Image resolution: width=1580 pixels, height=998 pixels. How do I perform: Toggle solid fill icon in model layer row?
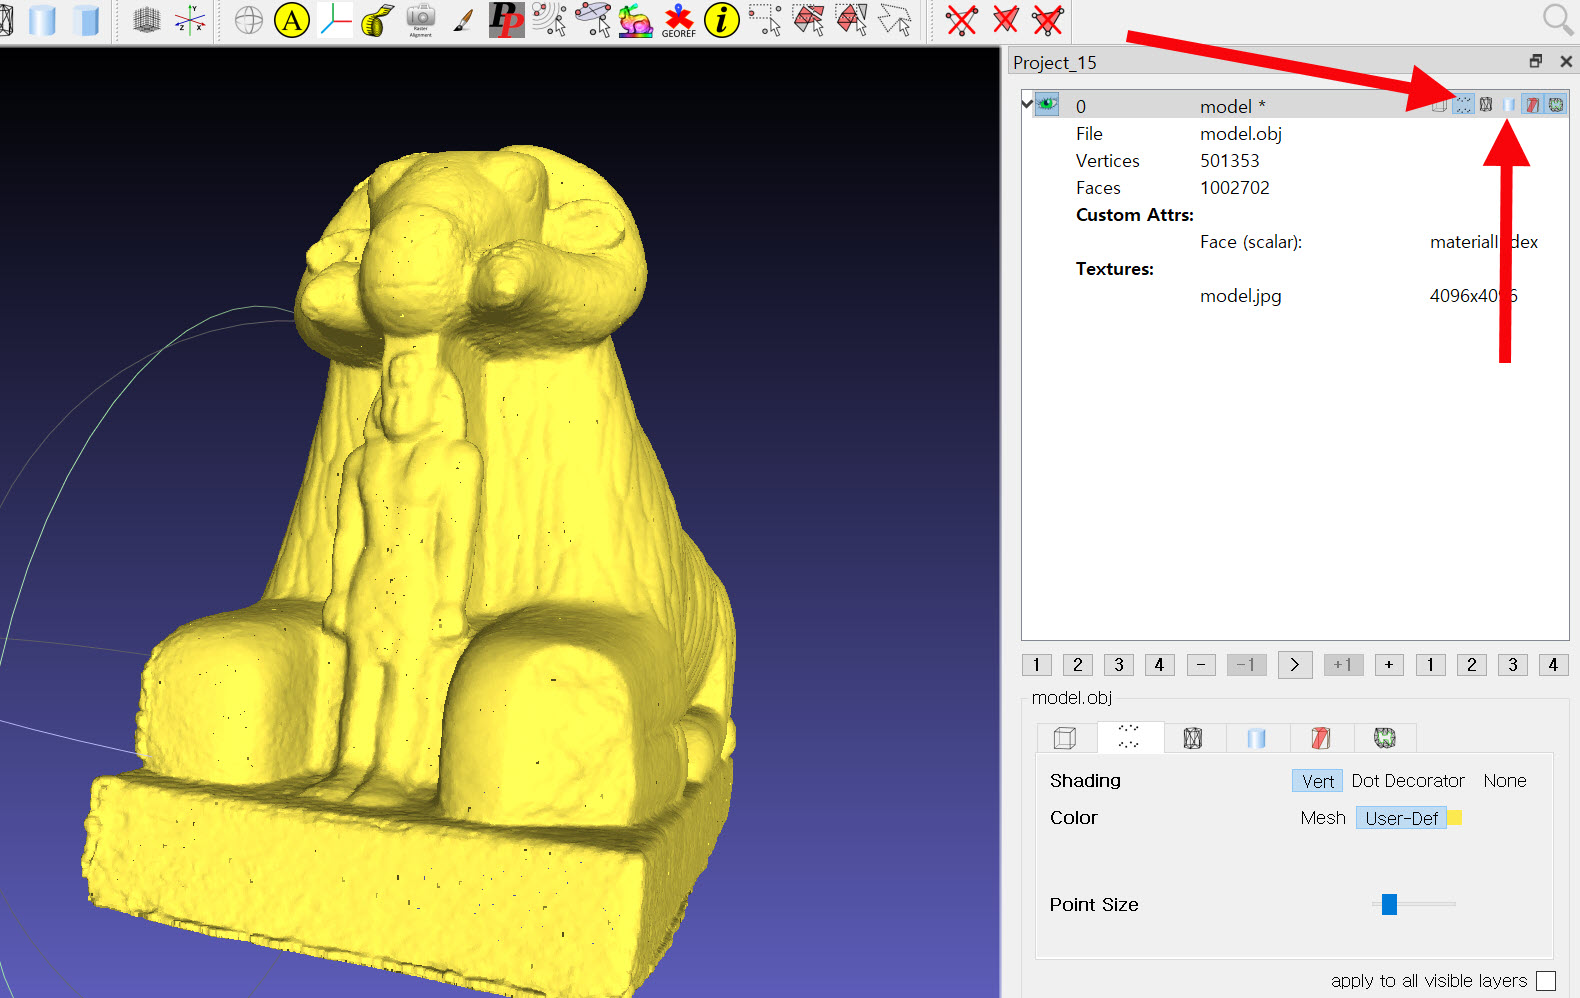coord(1509,104)
